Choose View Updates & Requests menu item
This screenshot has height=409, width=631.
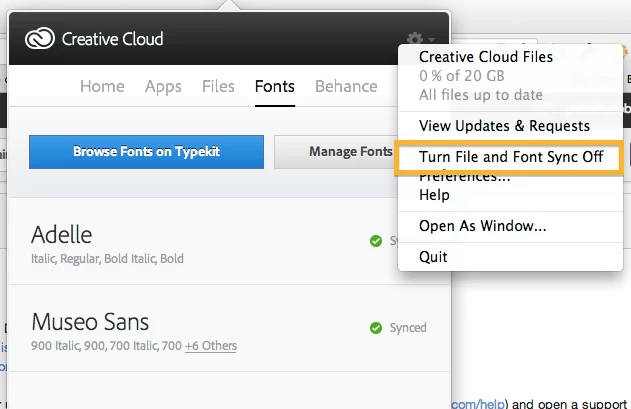pyautogui.click(x=504, y=126)
